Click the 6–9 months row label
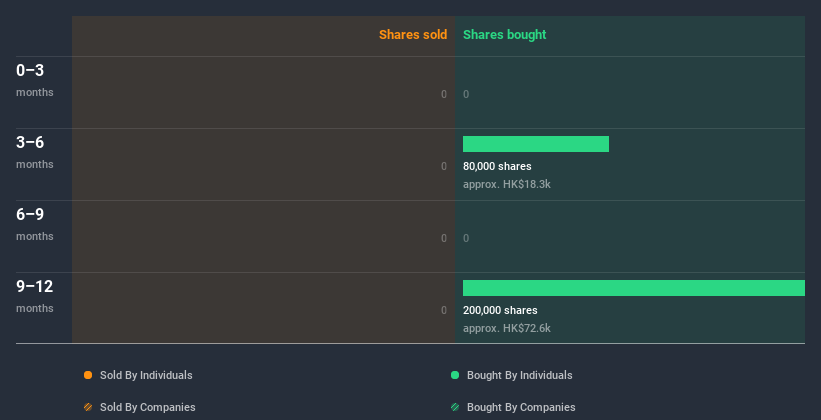Screen dimensions: 821x420 pos(35,224)
